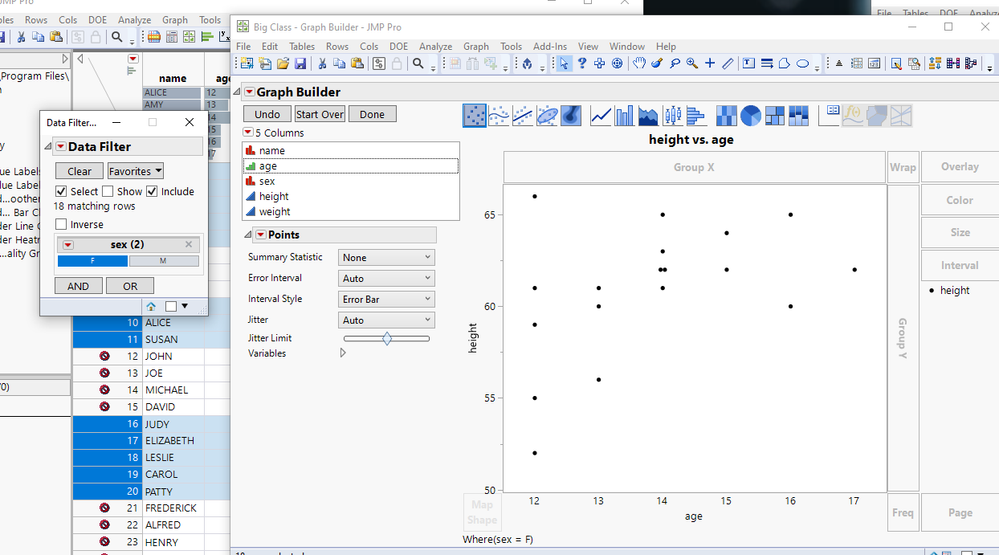This screenshot has height=555, width=999.
Task: Click the Cut scissors icon in Graph Builder toolbar
Action: (x=322, y=64)
